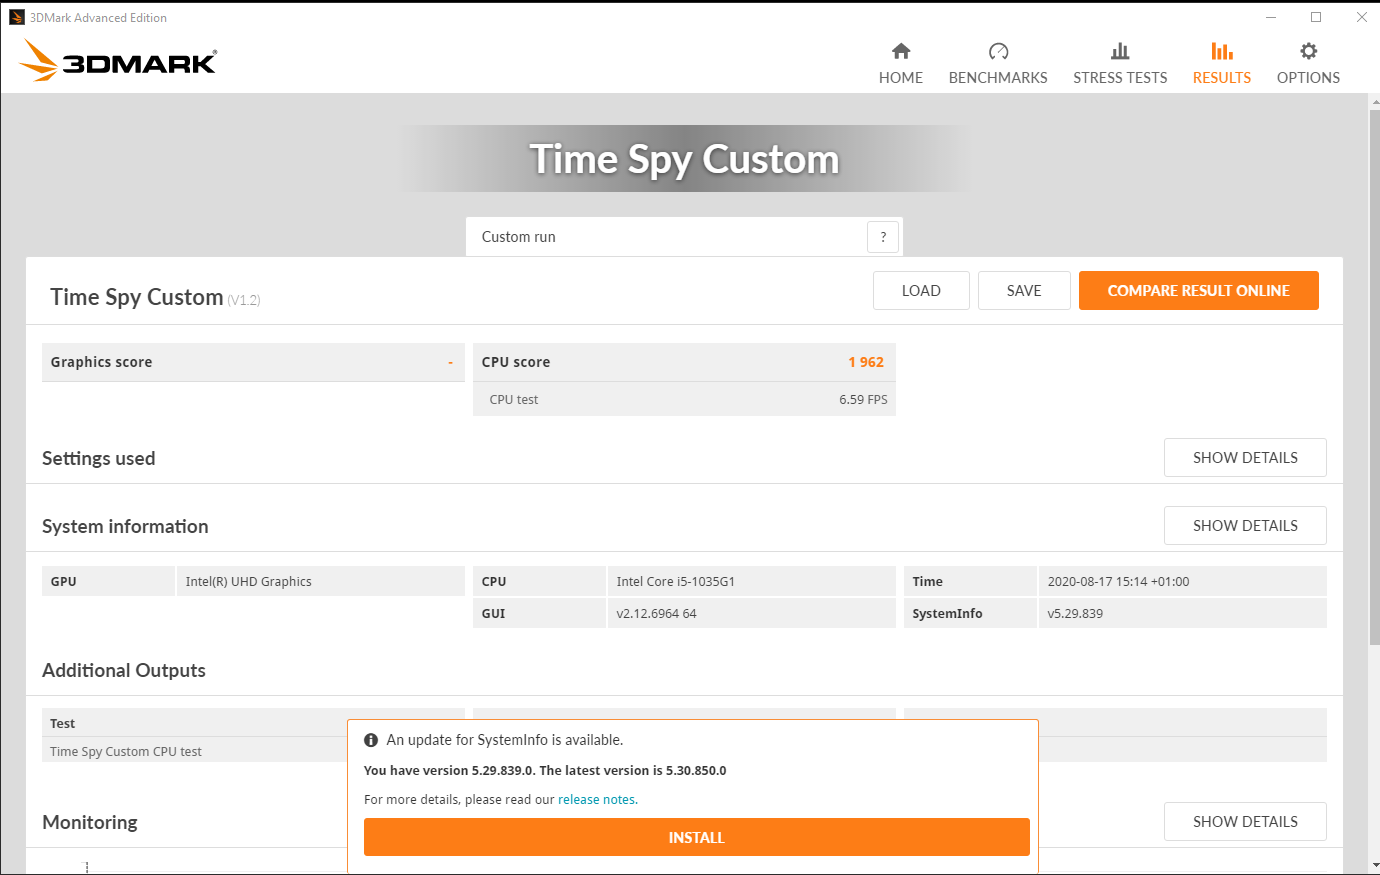Click the GPU label cell

coord(108,581)
